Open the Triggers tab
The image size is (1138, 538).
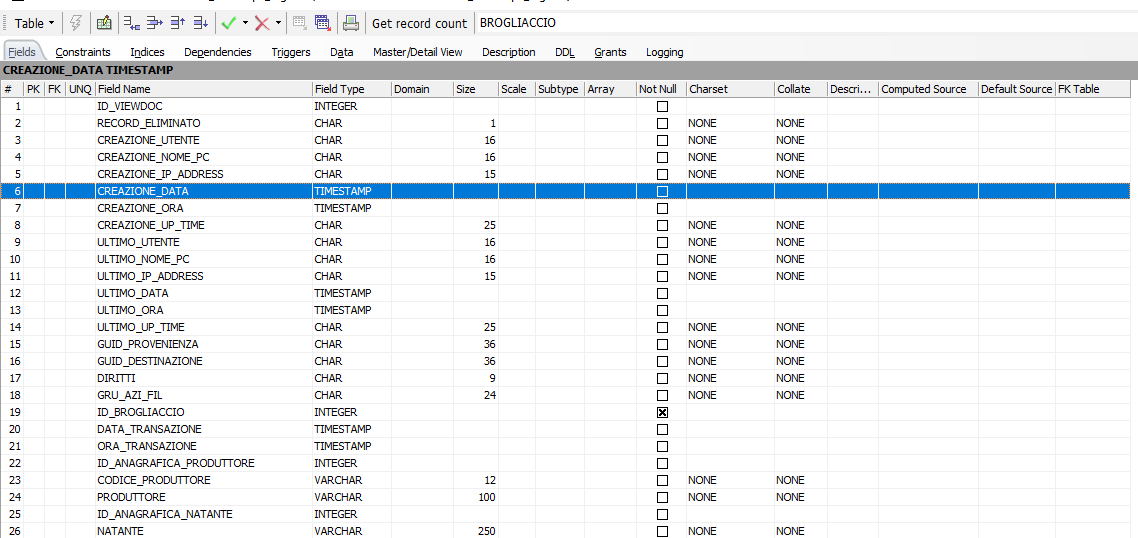pos(291,52)
